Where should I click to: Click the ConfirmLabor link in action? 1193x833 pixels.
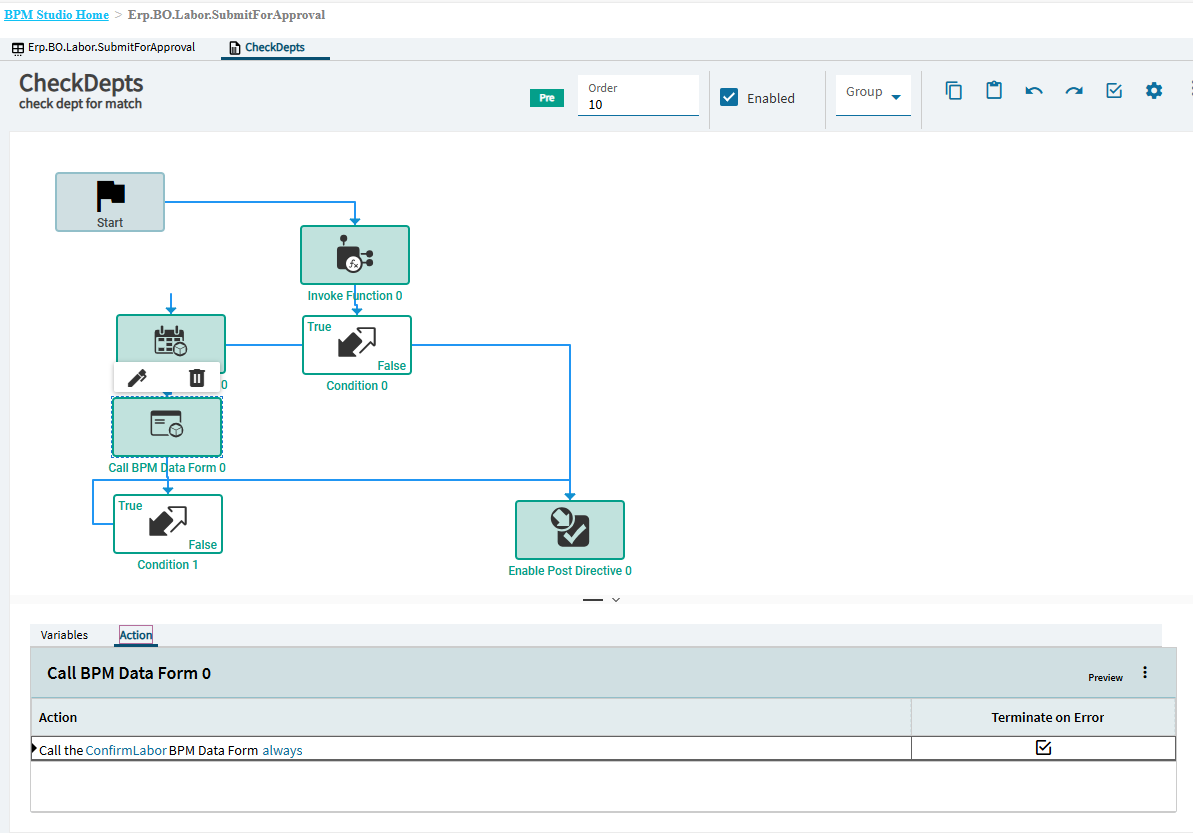[126, 750]
